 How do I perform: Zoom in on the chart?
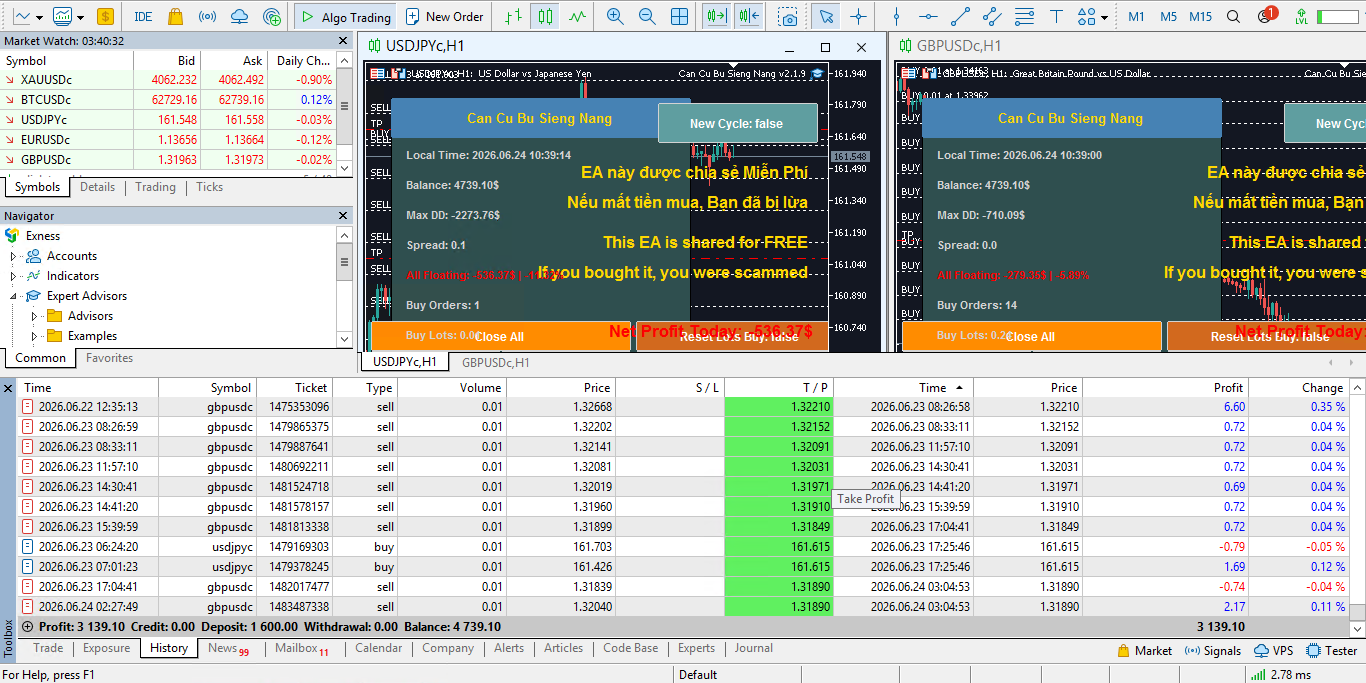(x=615, y=16)
